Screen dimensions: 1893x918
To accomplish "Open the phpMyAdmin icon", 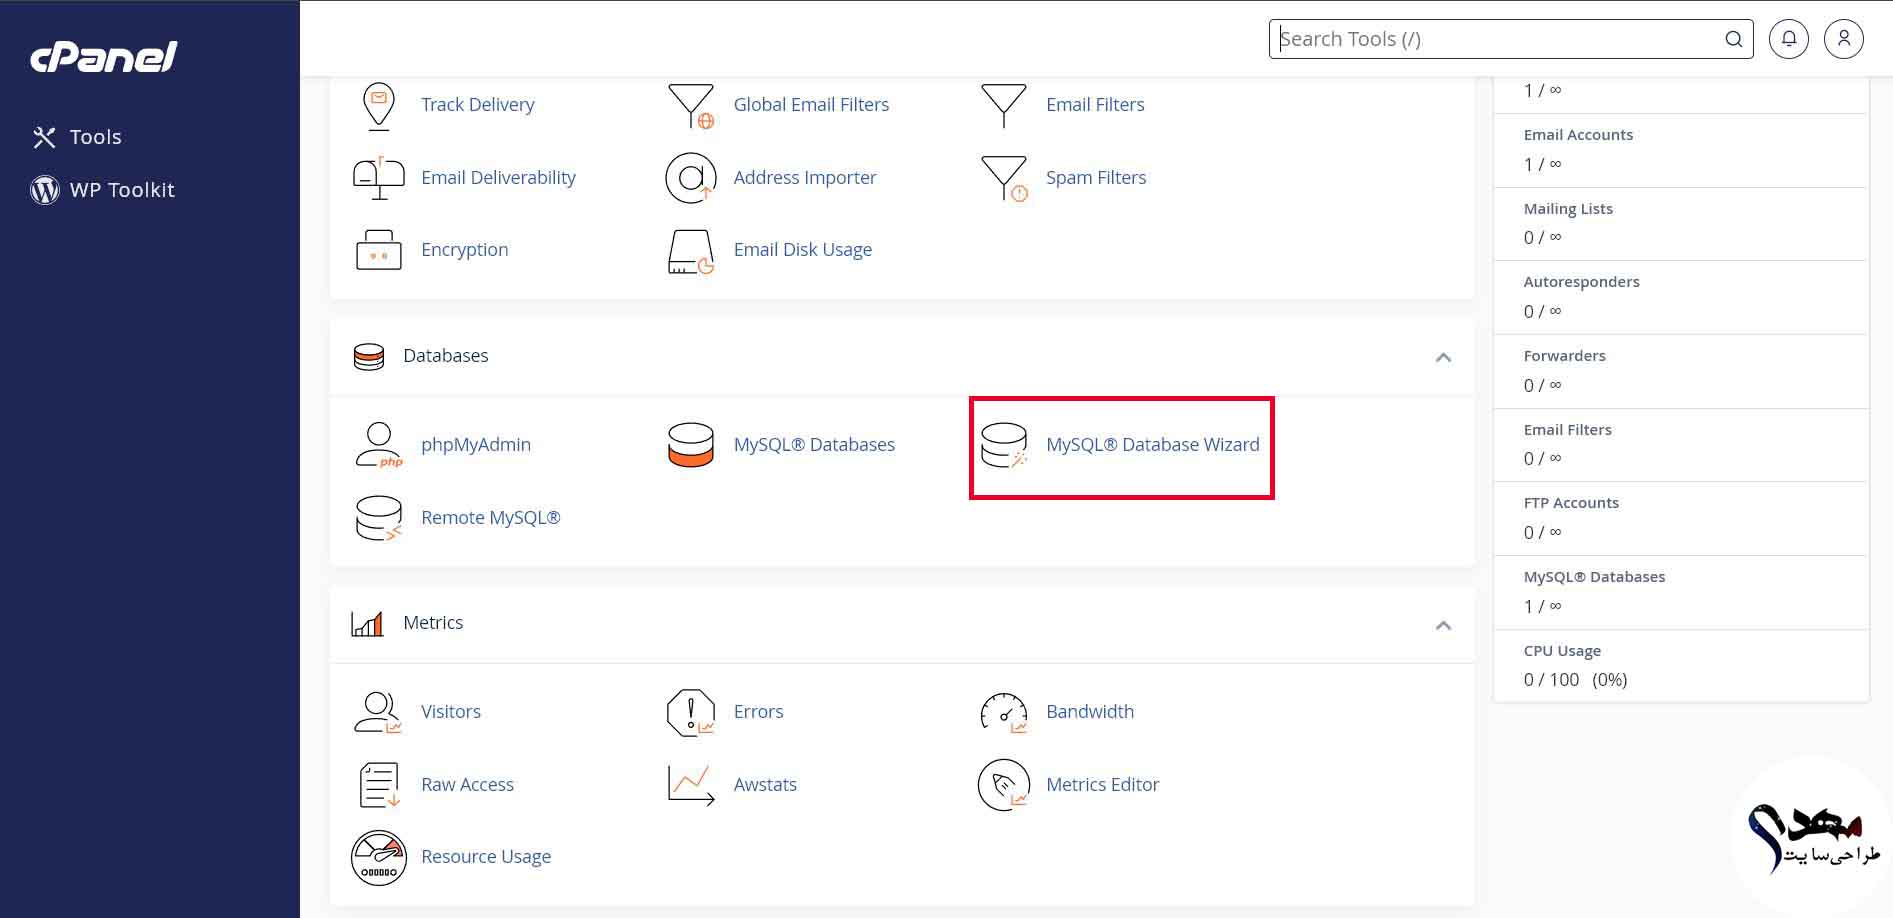I will (378, 445).
